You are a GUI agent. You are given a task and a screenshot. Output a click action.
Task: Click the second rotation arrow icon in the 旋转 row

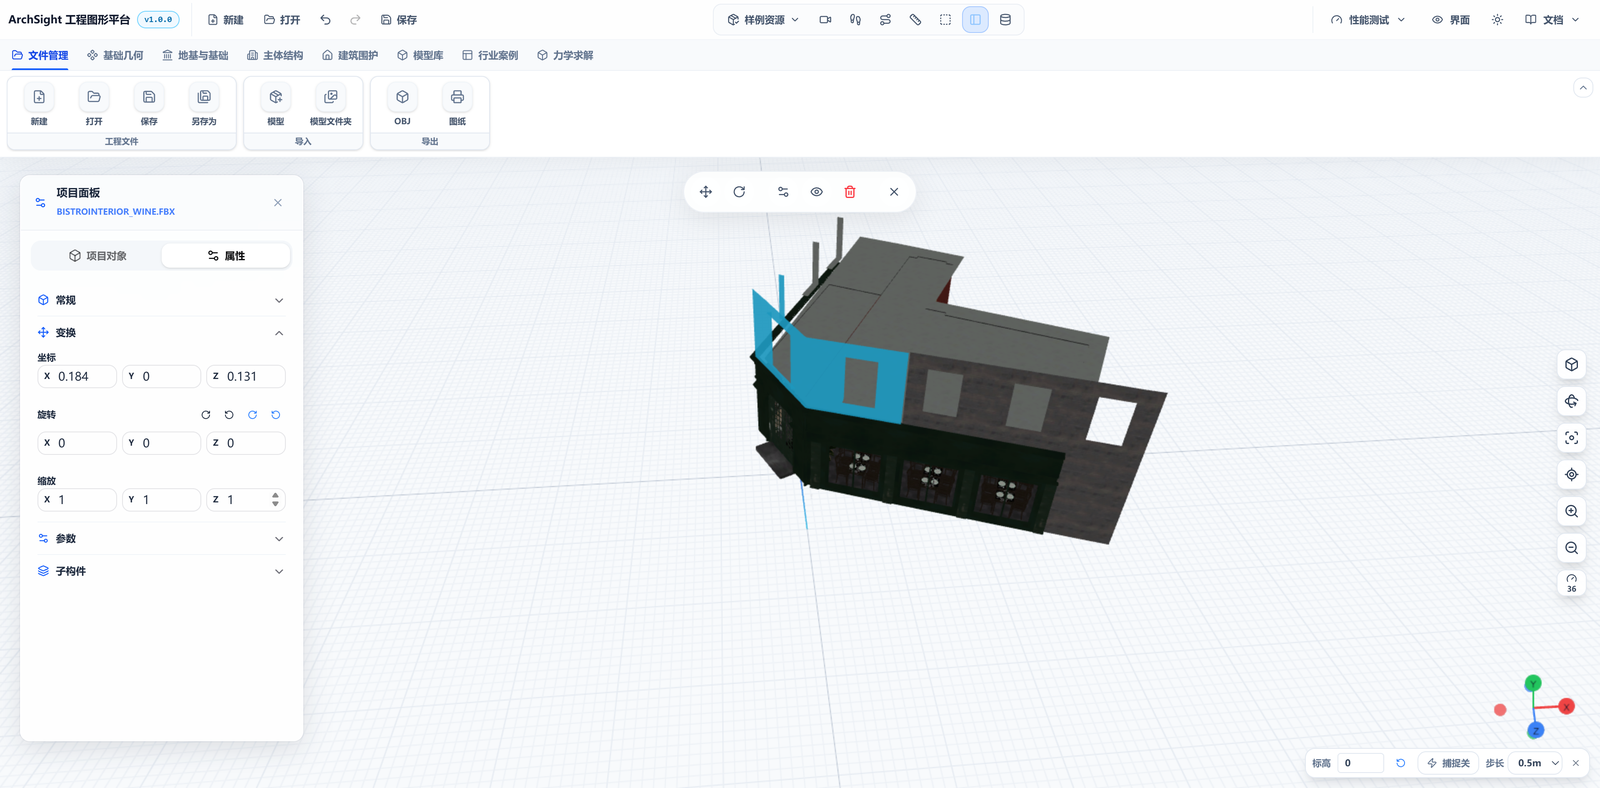[x=229, y=415]
